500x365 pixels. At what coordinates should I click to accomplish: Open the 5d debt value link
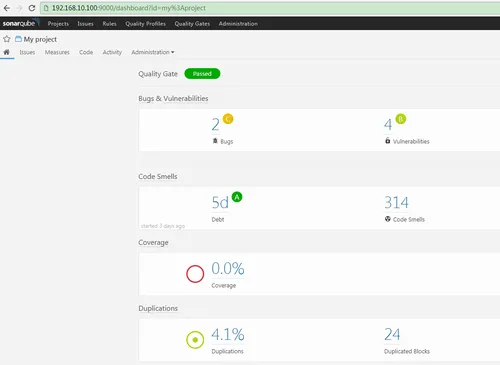point(220,202)
